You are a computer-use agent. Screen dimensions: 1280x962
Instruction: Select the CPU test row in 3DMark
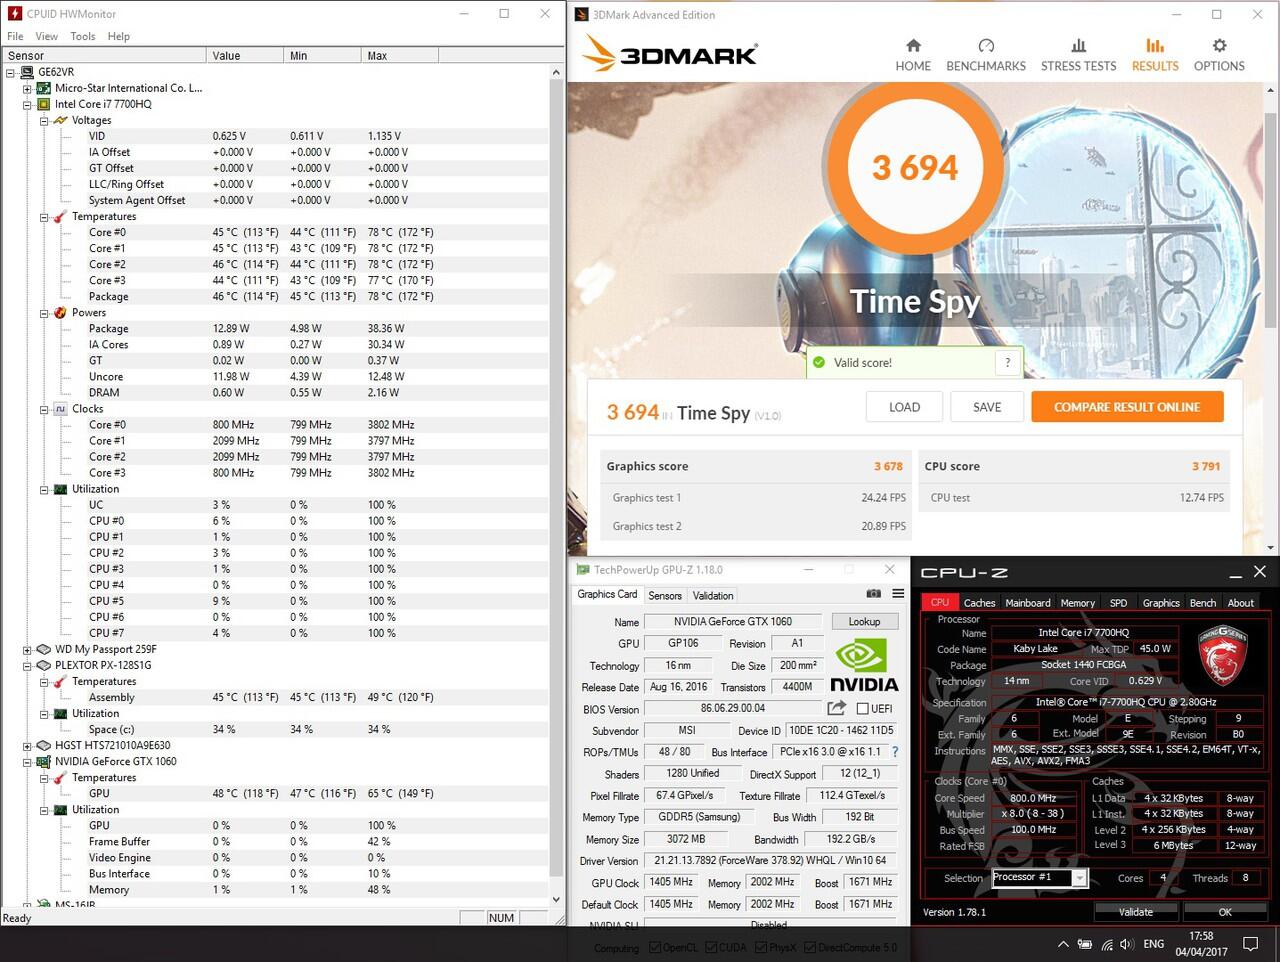pyautogui.click(x=1075, y=498)
